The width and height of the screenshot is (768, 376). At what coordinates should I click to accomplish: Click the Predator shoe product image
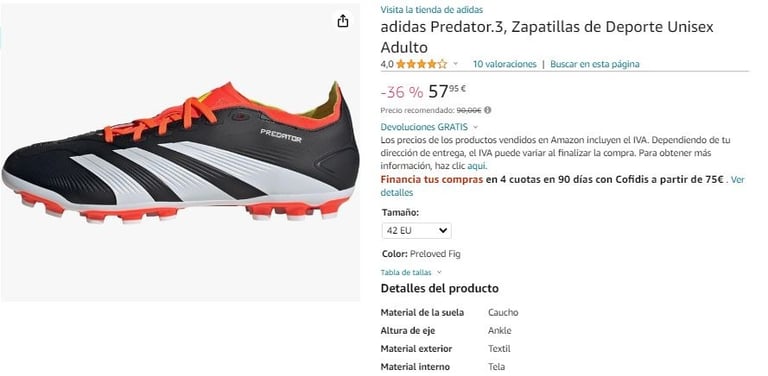pos(180,152)
